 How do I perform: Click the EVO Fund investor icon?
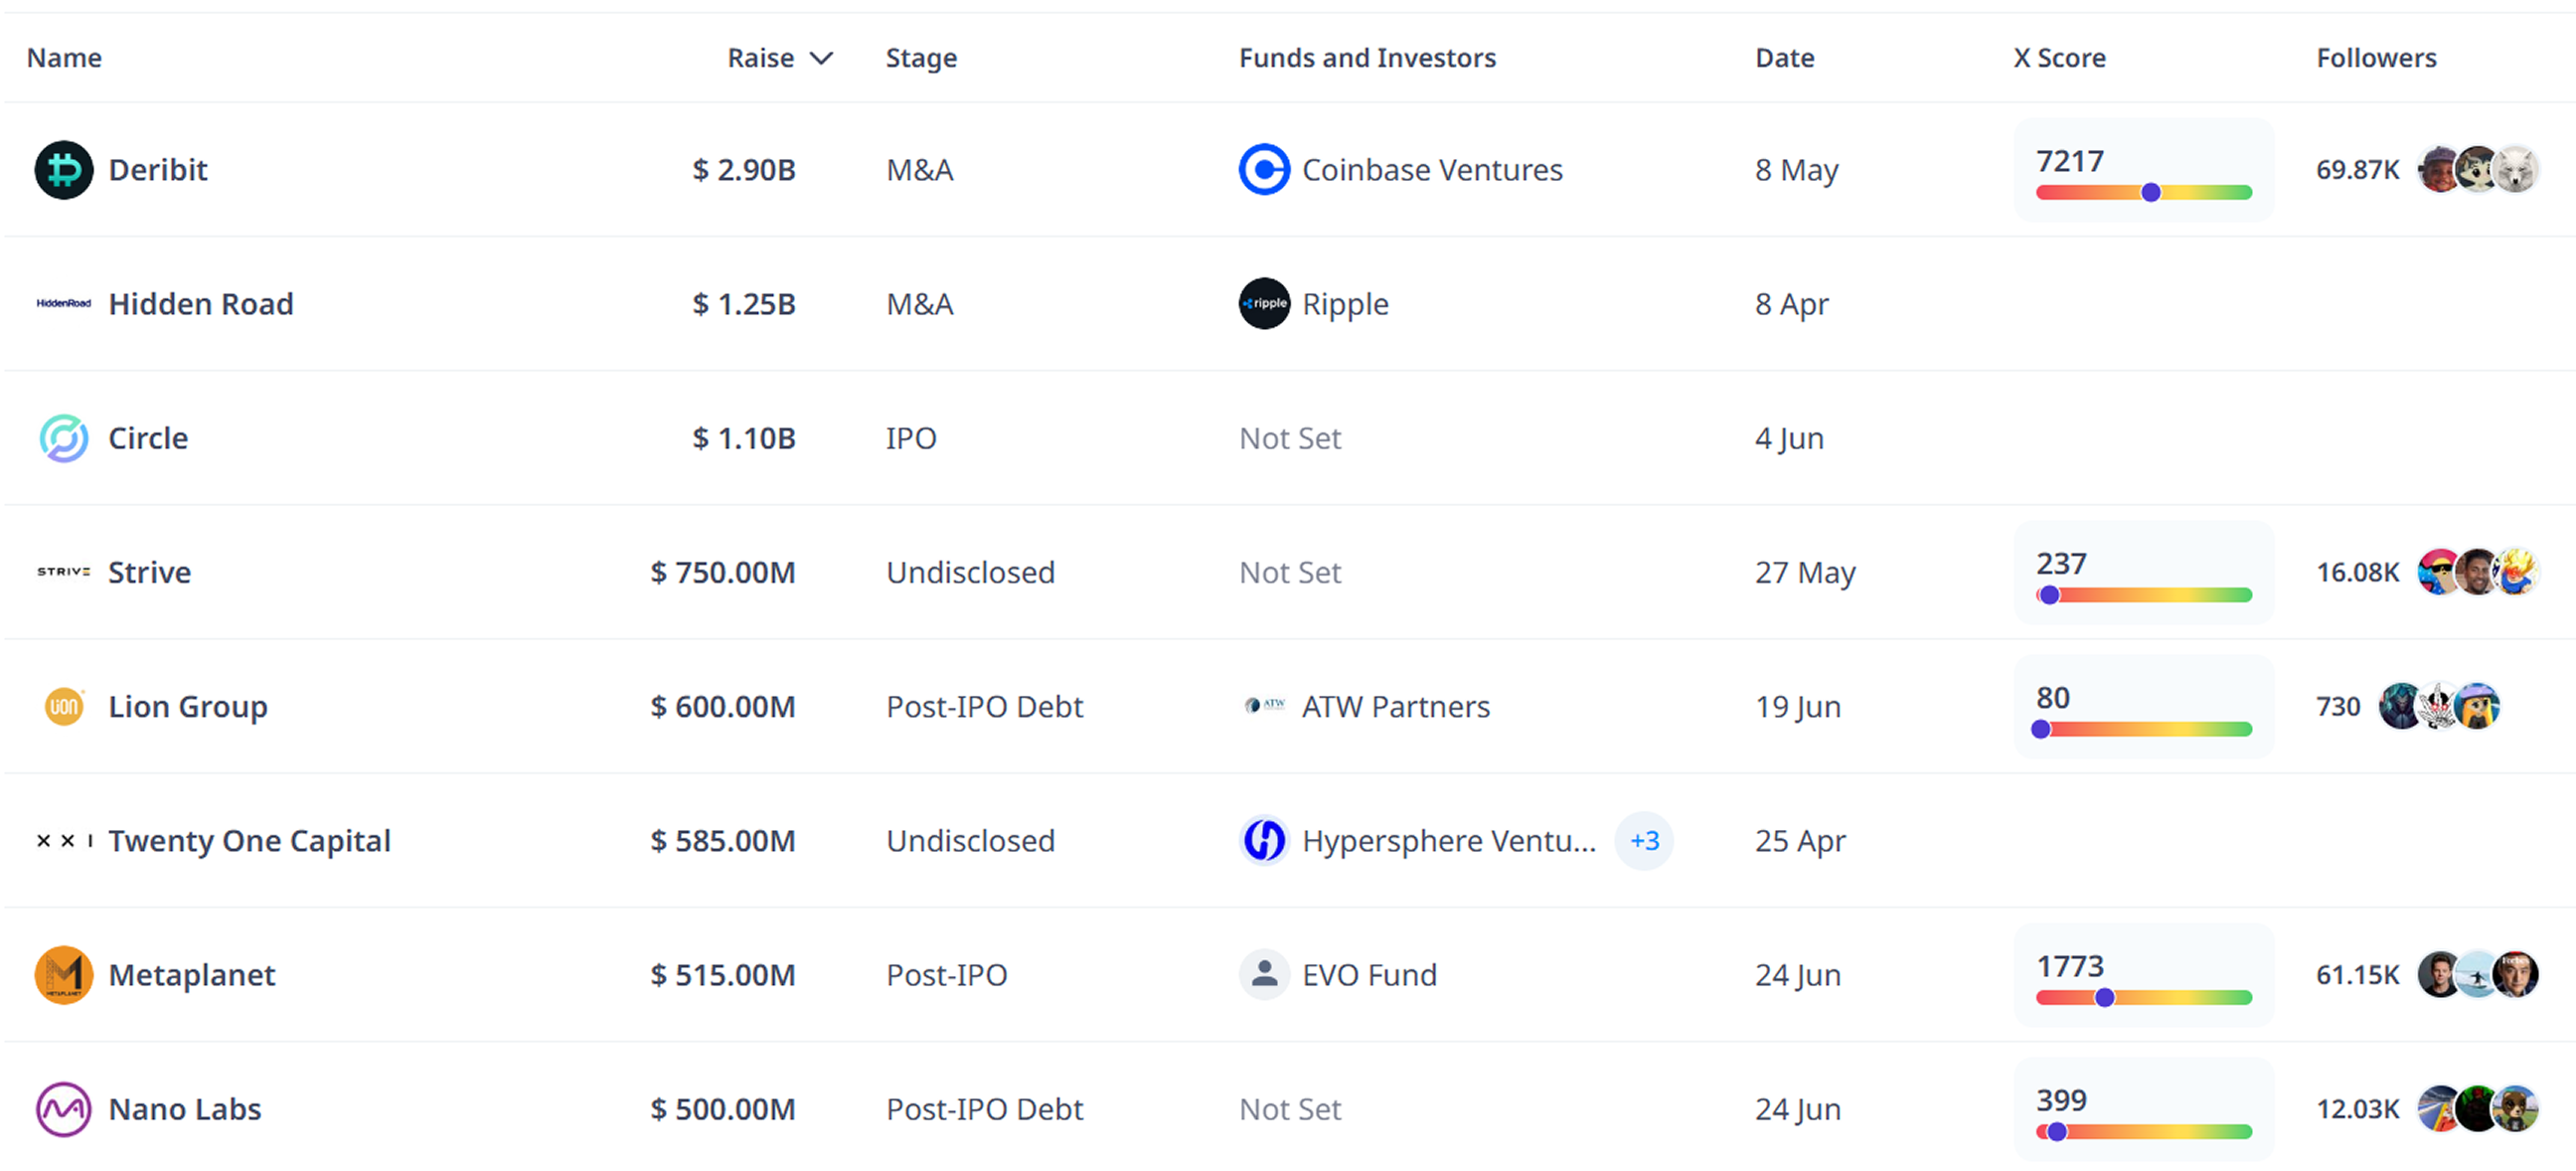point(1263,975)
